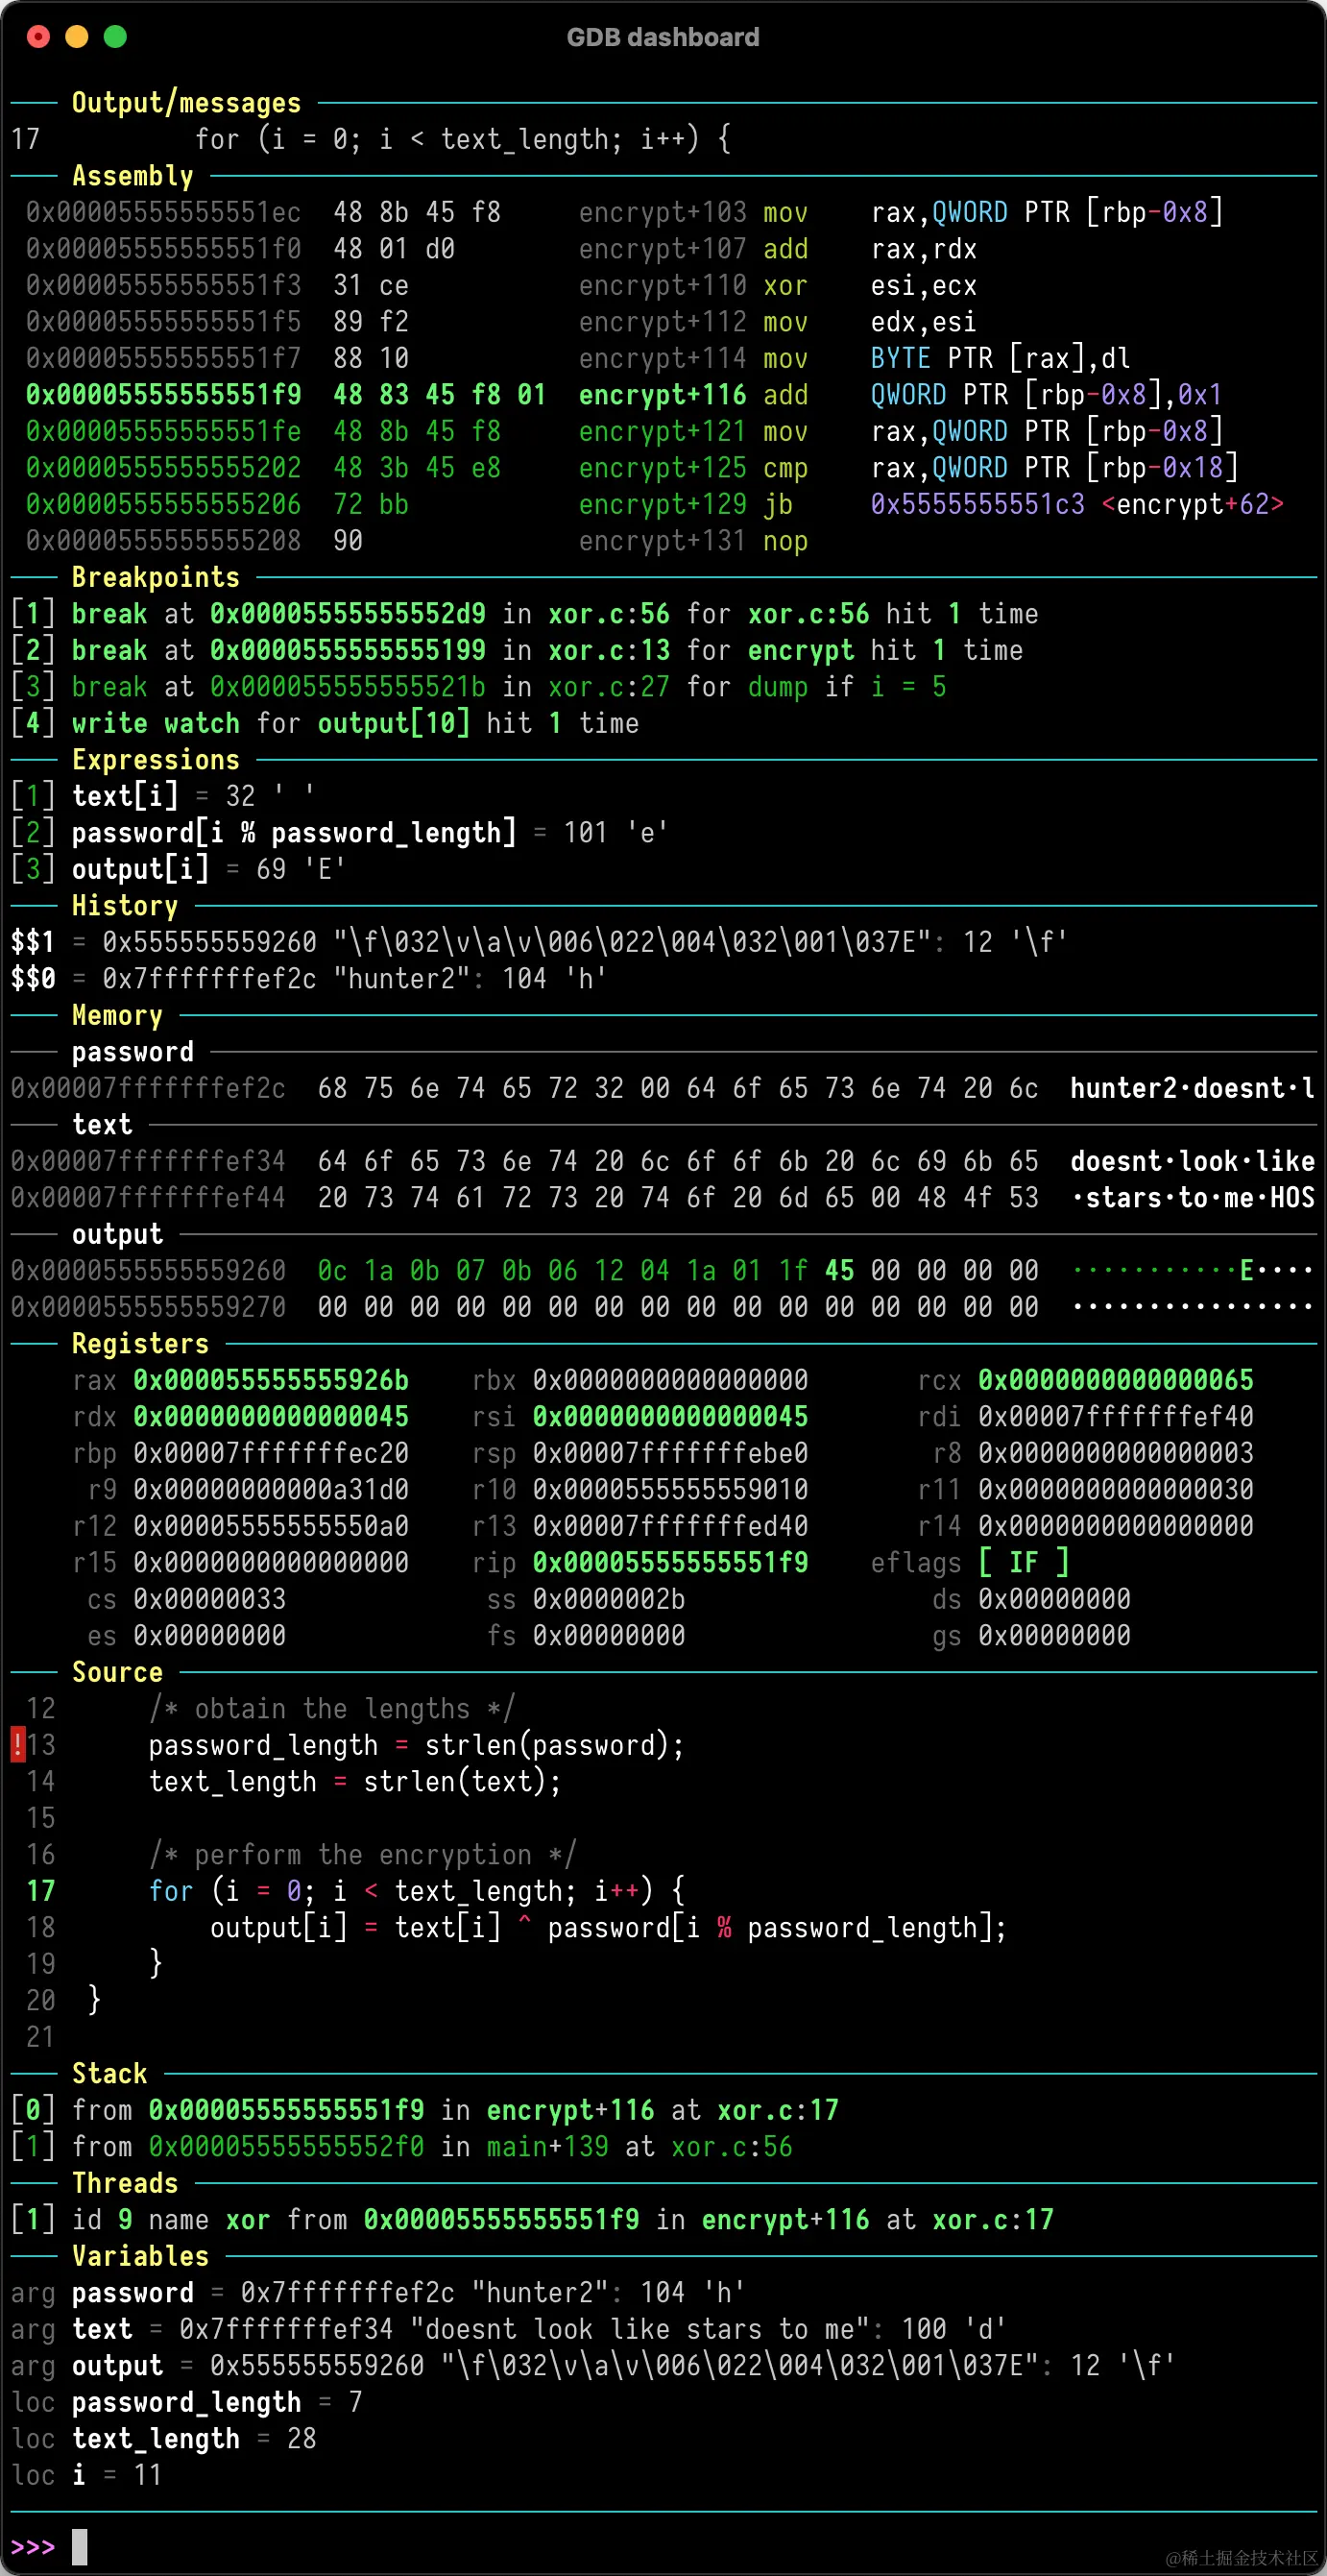The image size is (1327, 2576).
Task: Click the GDB dashboard window title
Action: pyautogui.click(x=663, y=37)
